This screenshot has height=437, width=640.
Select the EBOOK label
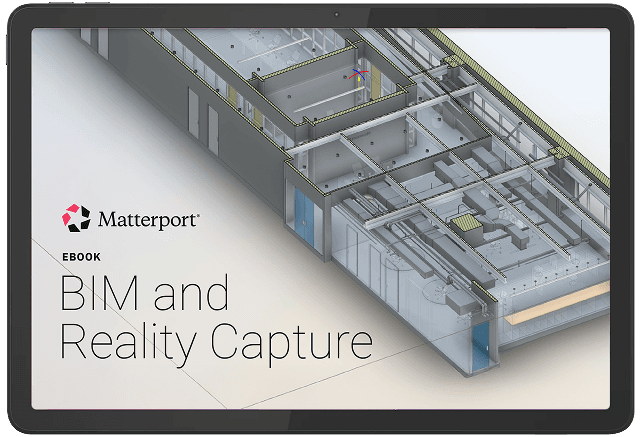81,257
